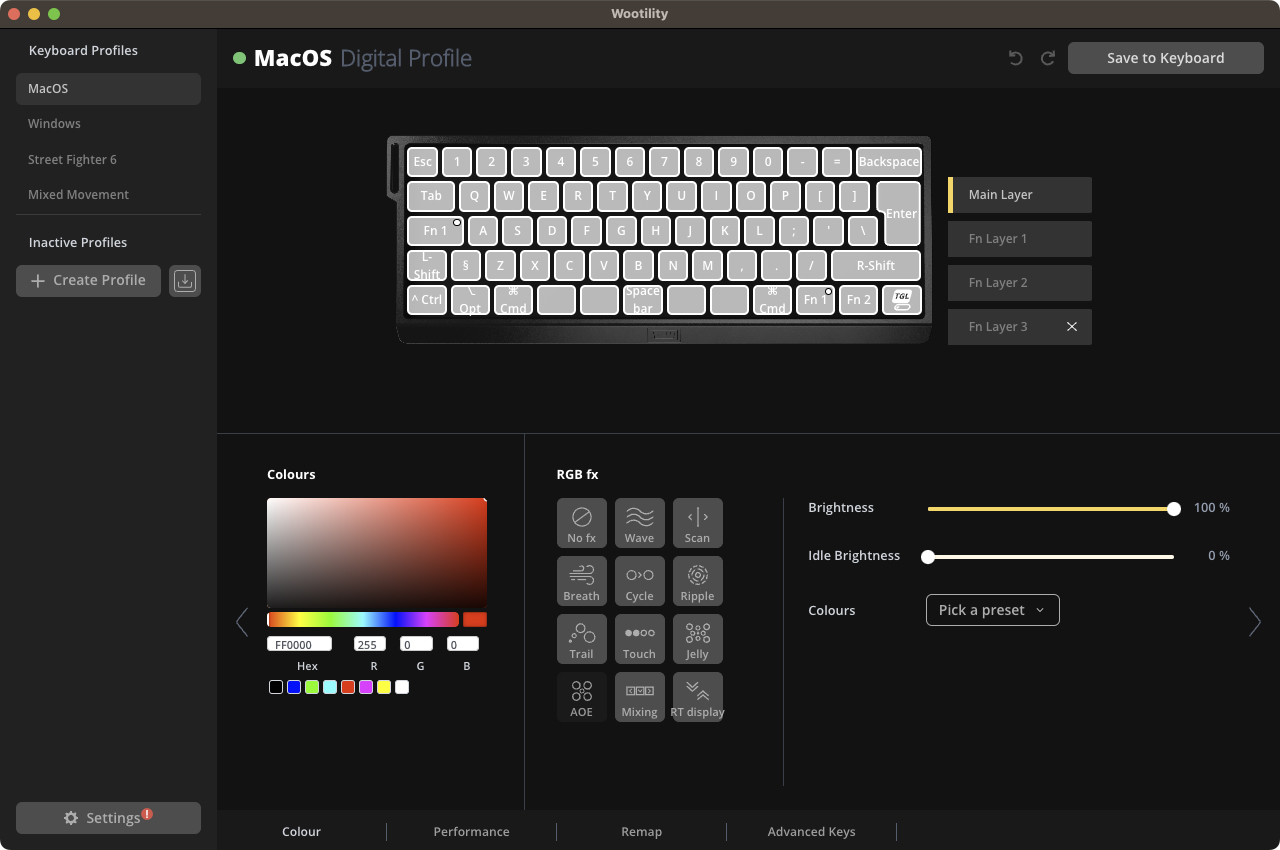Screen dimensions: 1280x850
Task: Pick the yellow colour swatch
Action: [384, 687]
